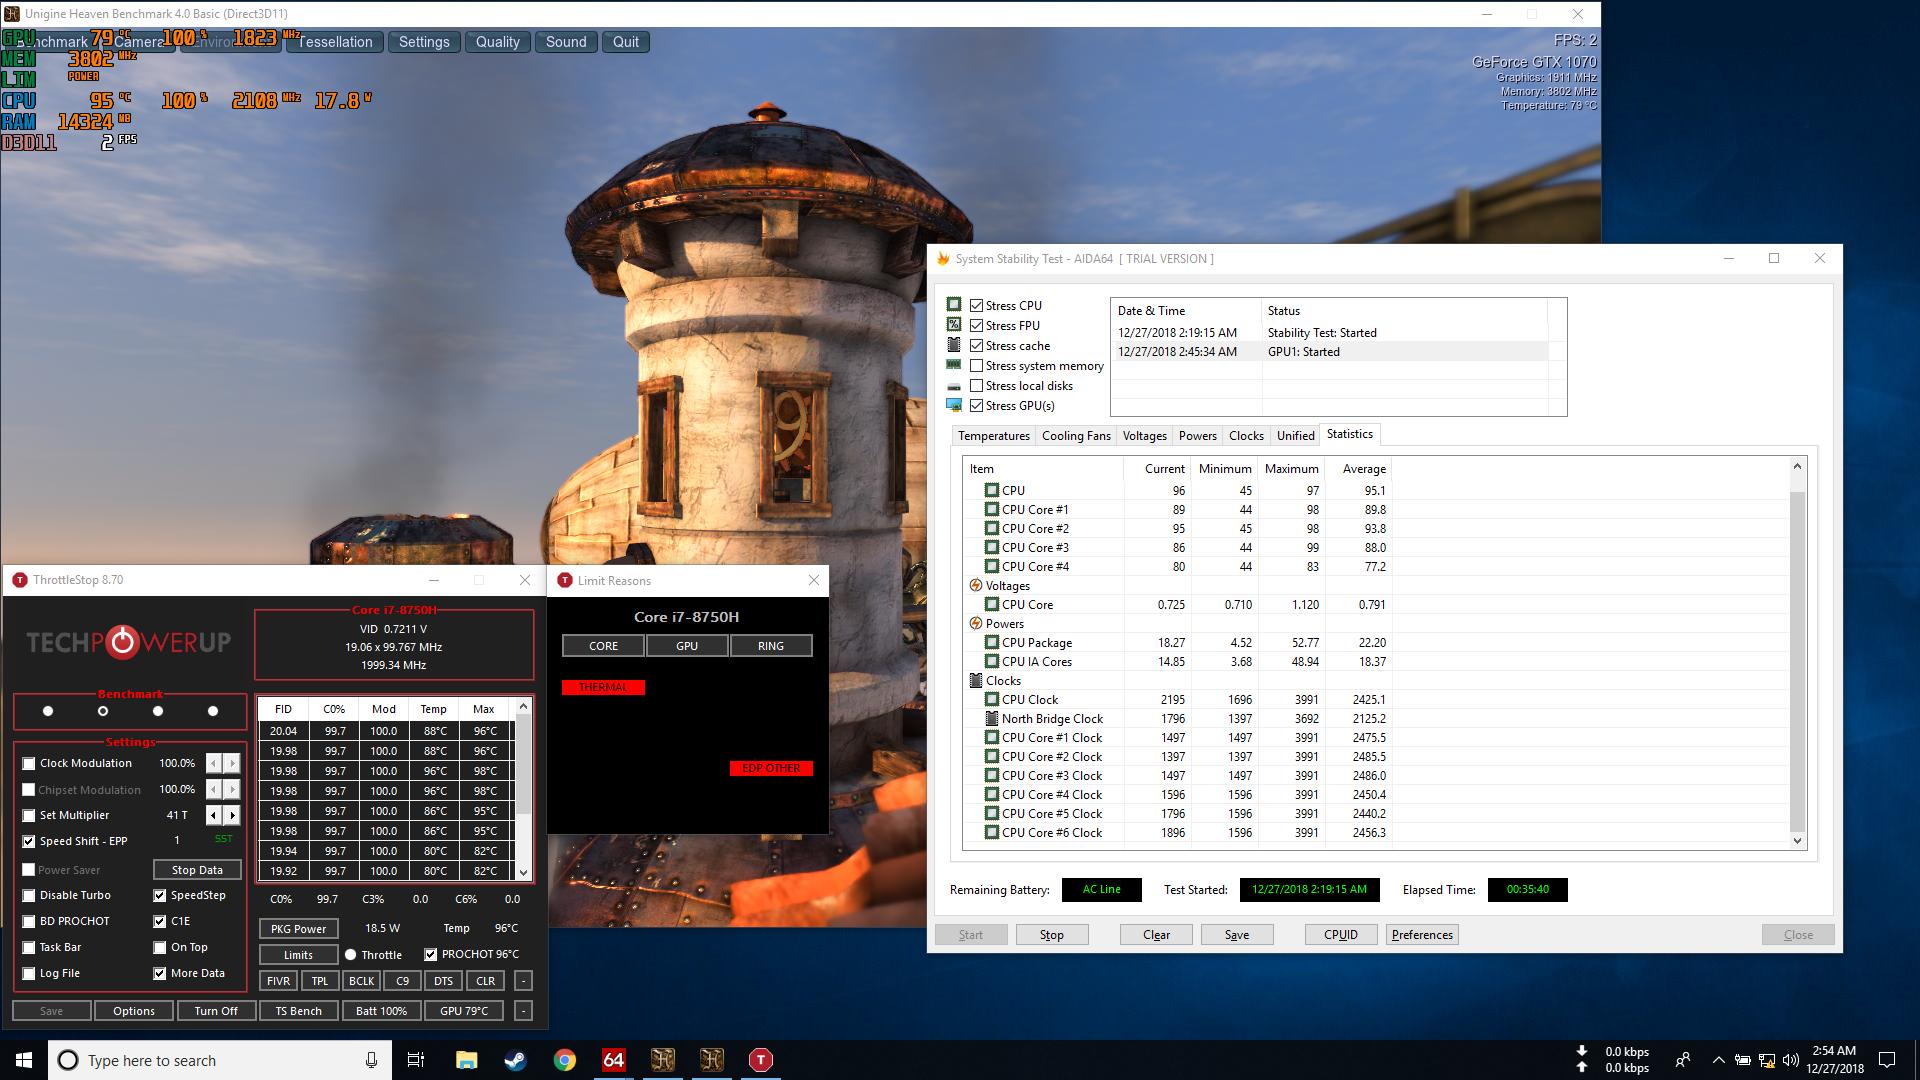Image resolution: width=1920 pixels, height=1080 pixels.
Task: Toggle Stress cache checkbox
Action: coord(977,346)
